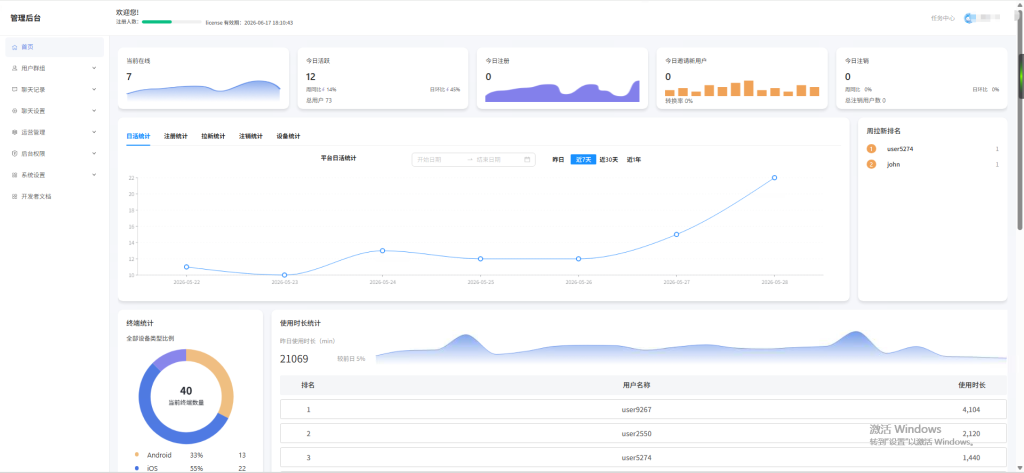This screenshot has width=1024, height=473.
Task: Click the 用户名称 column header
Action: coord(636,385)
